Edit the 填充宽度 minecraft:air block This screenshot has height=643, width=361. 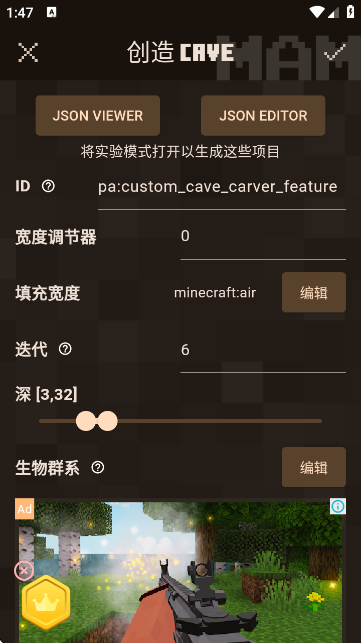(x=314, y=292)
